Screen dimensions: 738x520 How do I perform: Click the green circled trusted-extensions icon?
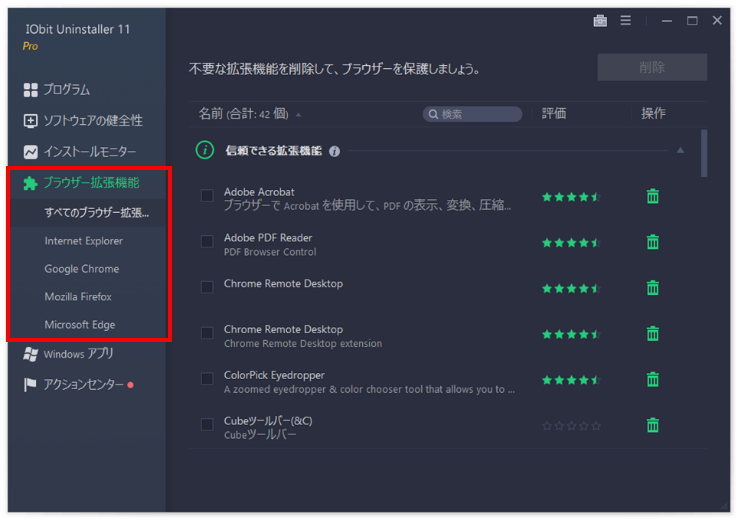click(x=205, y=151)
